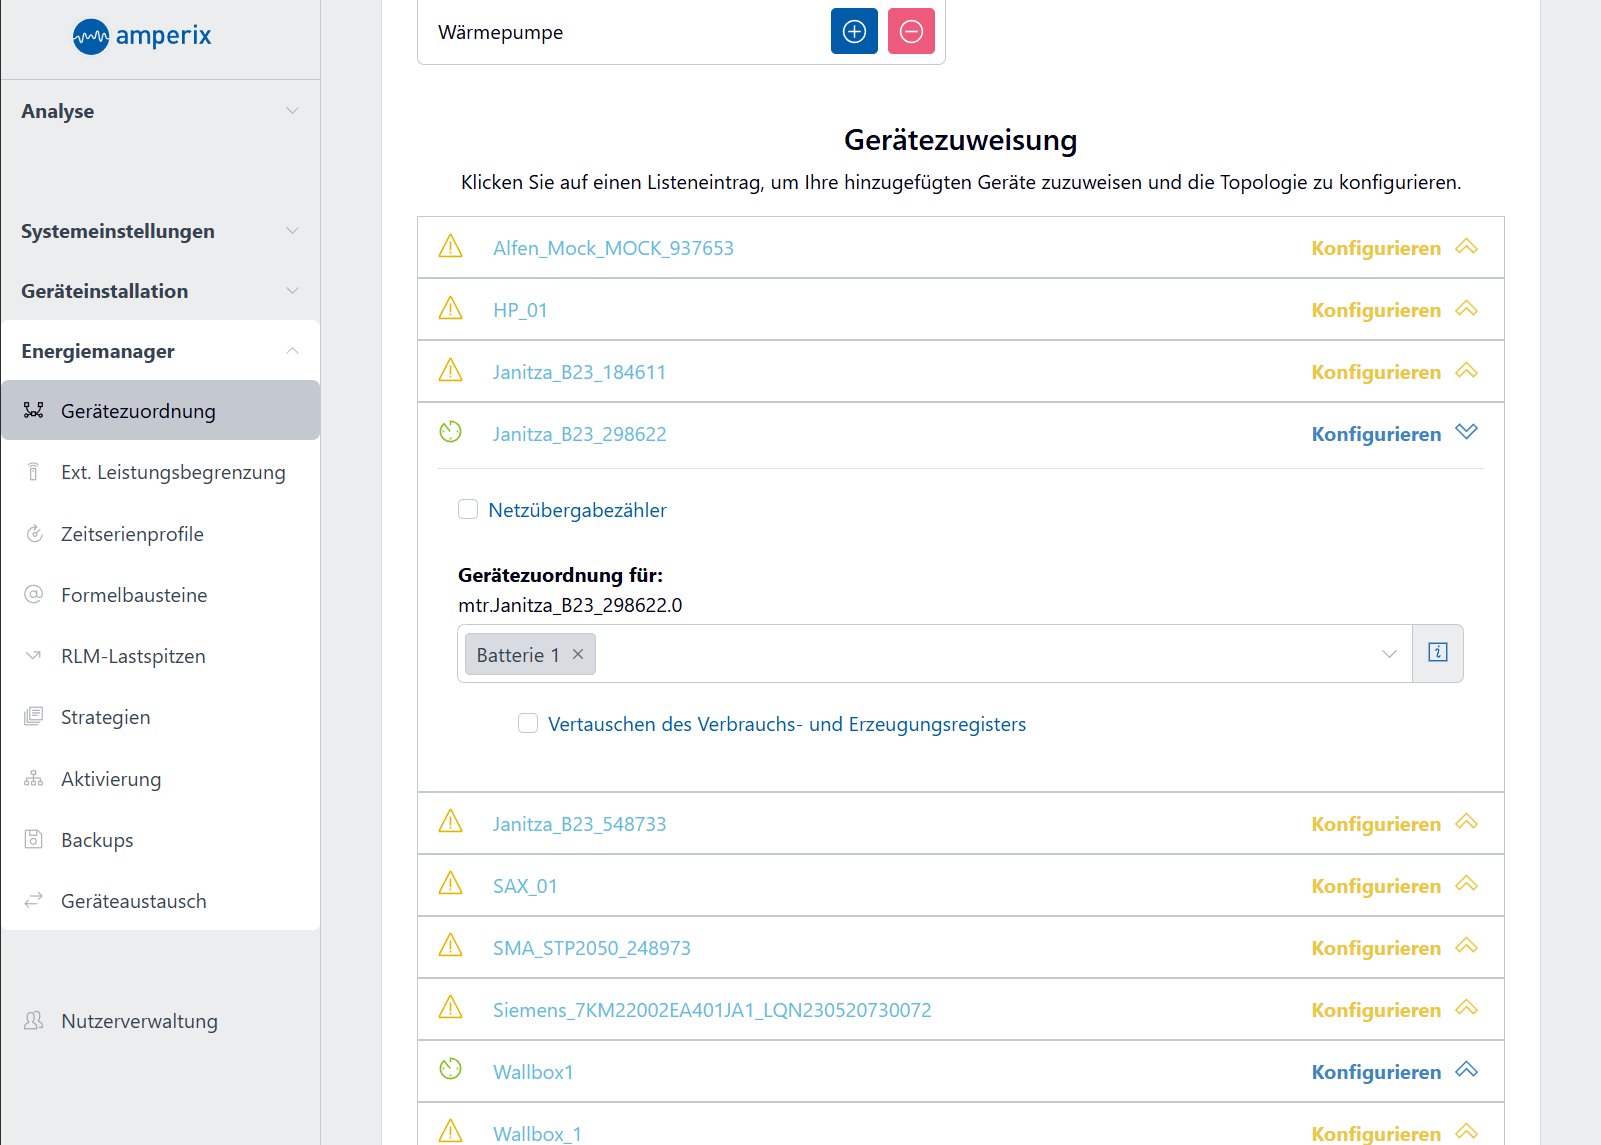The width and height of the screenshot is (1601, 1145).
Task: Click green status icon for Wallbox1
Action: point(451,1070)
